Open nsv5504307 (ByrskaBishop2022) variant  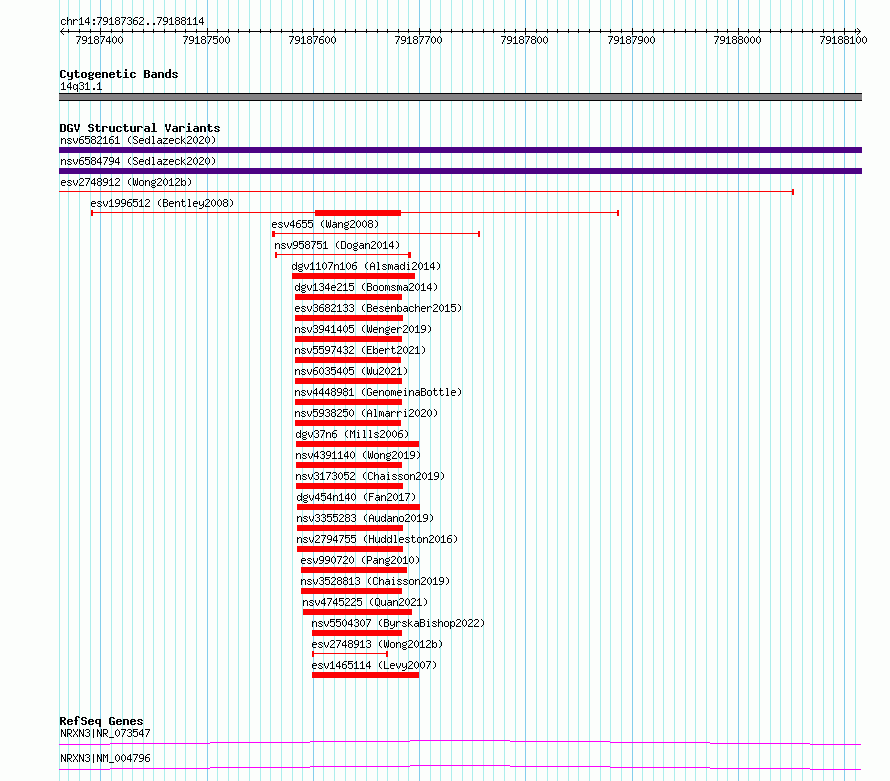pyautogui.click(x=398, y=623)
